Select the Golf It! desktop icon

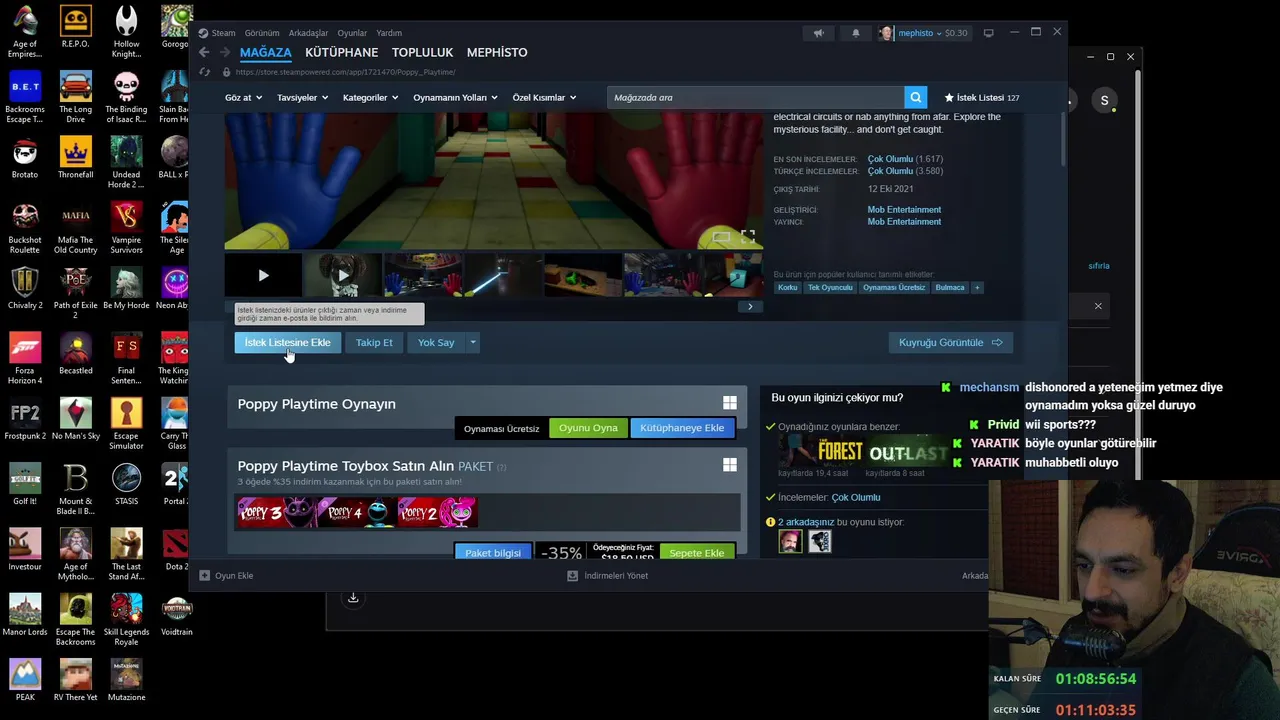[x=25, y=484]
